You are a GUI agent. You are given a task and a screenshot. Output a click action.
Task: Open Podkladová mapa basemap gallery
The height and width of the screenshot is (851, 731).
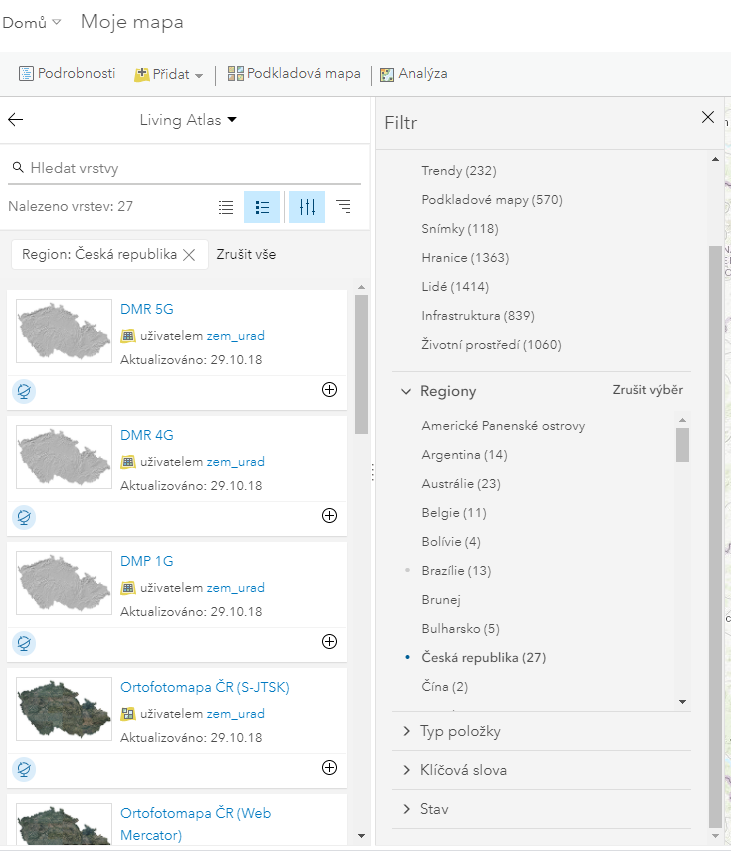(294, 73)
